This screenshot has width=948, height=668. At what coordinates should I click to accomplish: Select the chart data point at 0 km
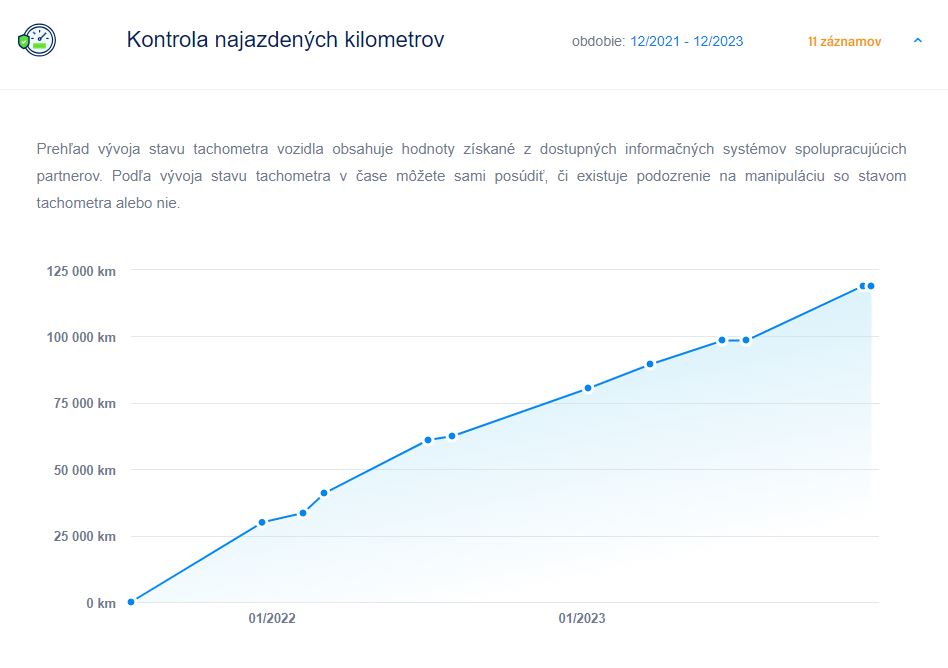[x=131, y=602]
